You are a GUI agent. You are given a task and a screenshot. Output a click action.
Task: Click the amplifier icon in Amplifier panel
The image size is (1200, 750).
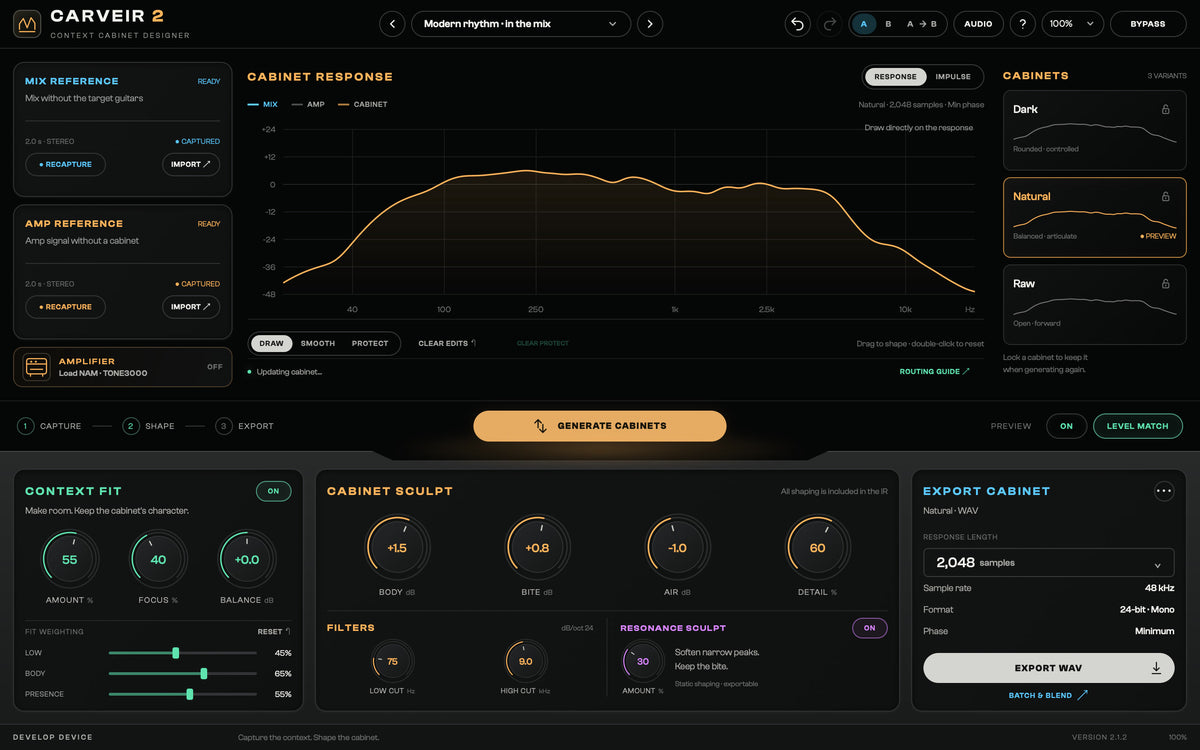click(37, 367)
